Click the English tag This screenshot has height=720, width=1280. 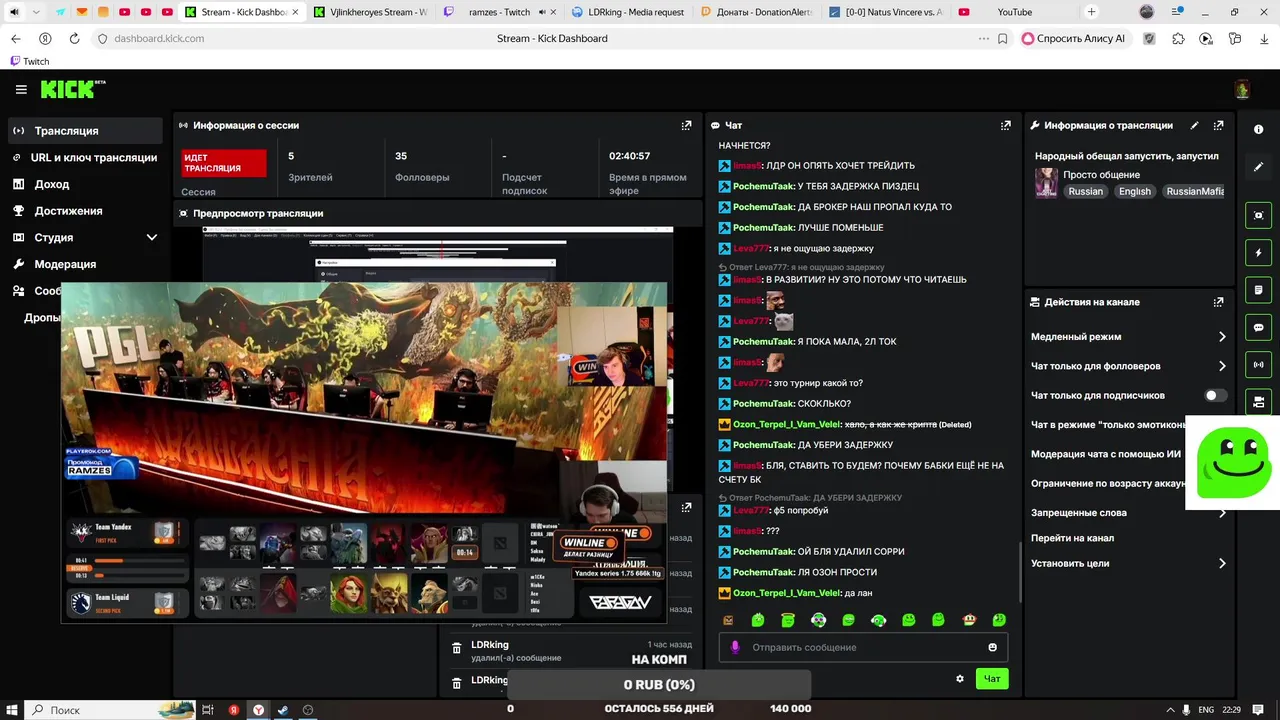[x=1134, y=191]
